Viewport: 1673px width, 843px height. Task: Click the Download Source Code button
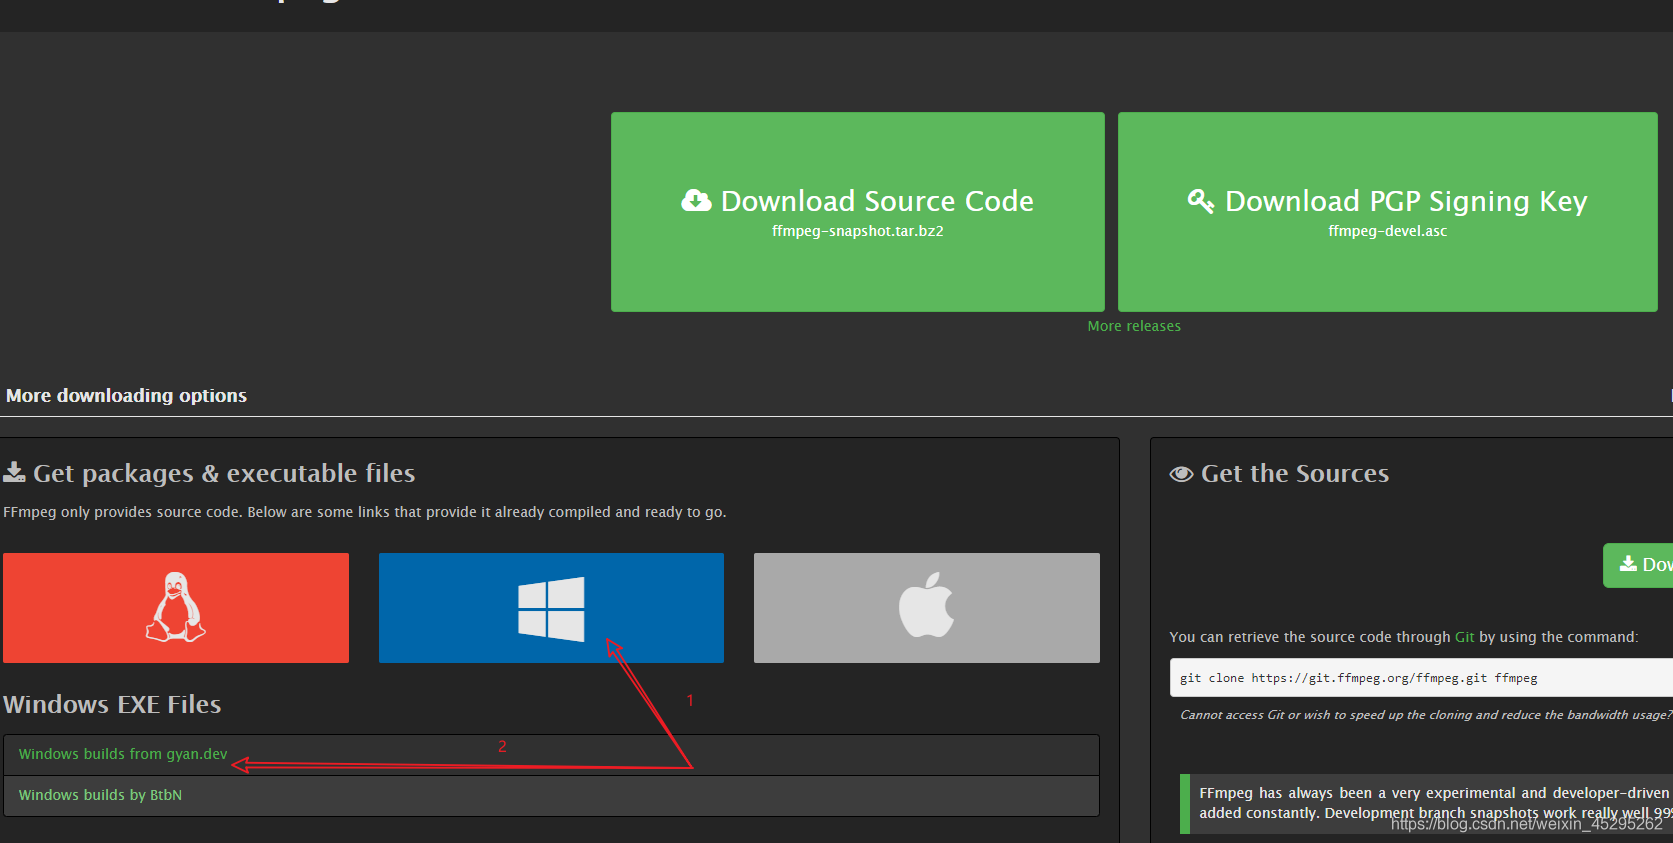click(x=858, y=212)
